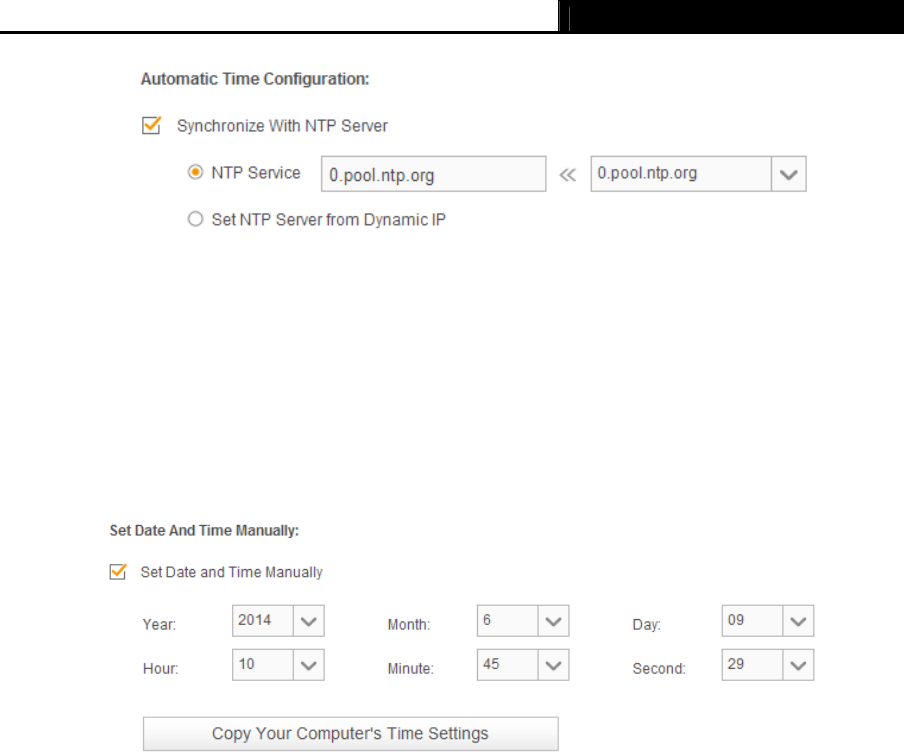Open the Day dropdown showing 09
Image resolution: width=904 pixels, height=756 pixels.
coord(768,620)
